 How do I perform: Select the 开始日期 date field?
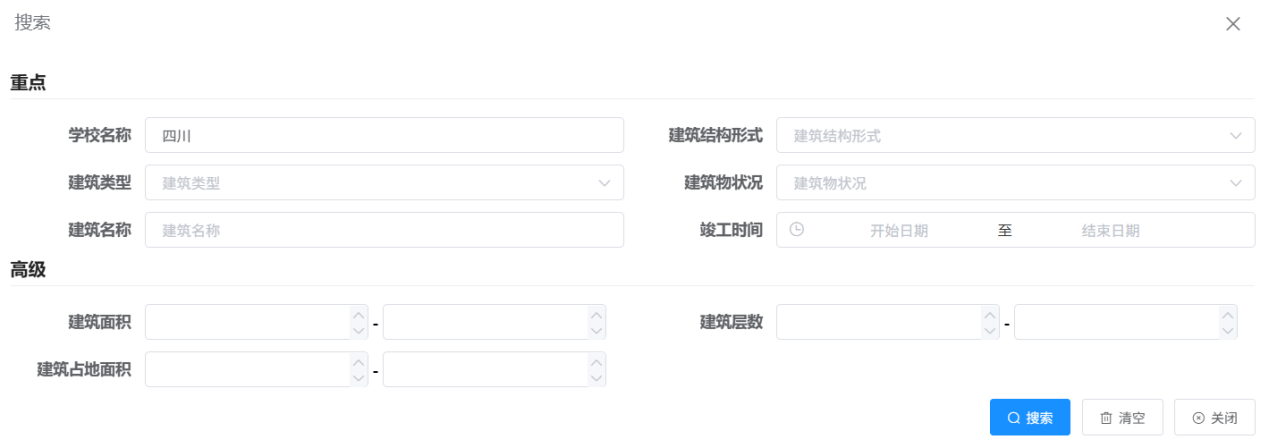coord(899,231)
